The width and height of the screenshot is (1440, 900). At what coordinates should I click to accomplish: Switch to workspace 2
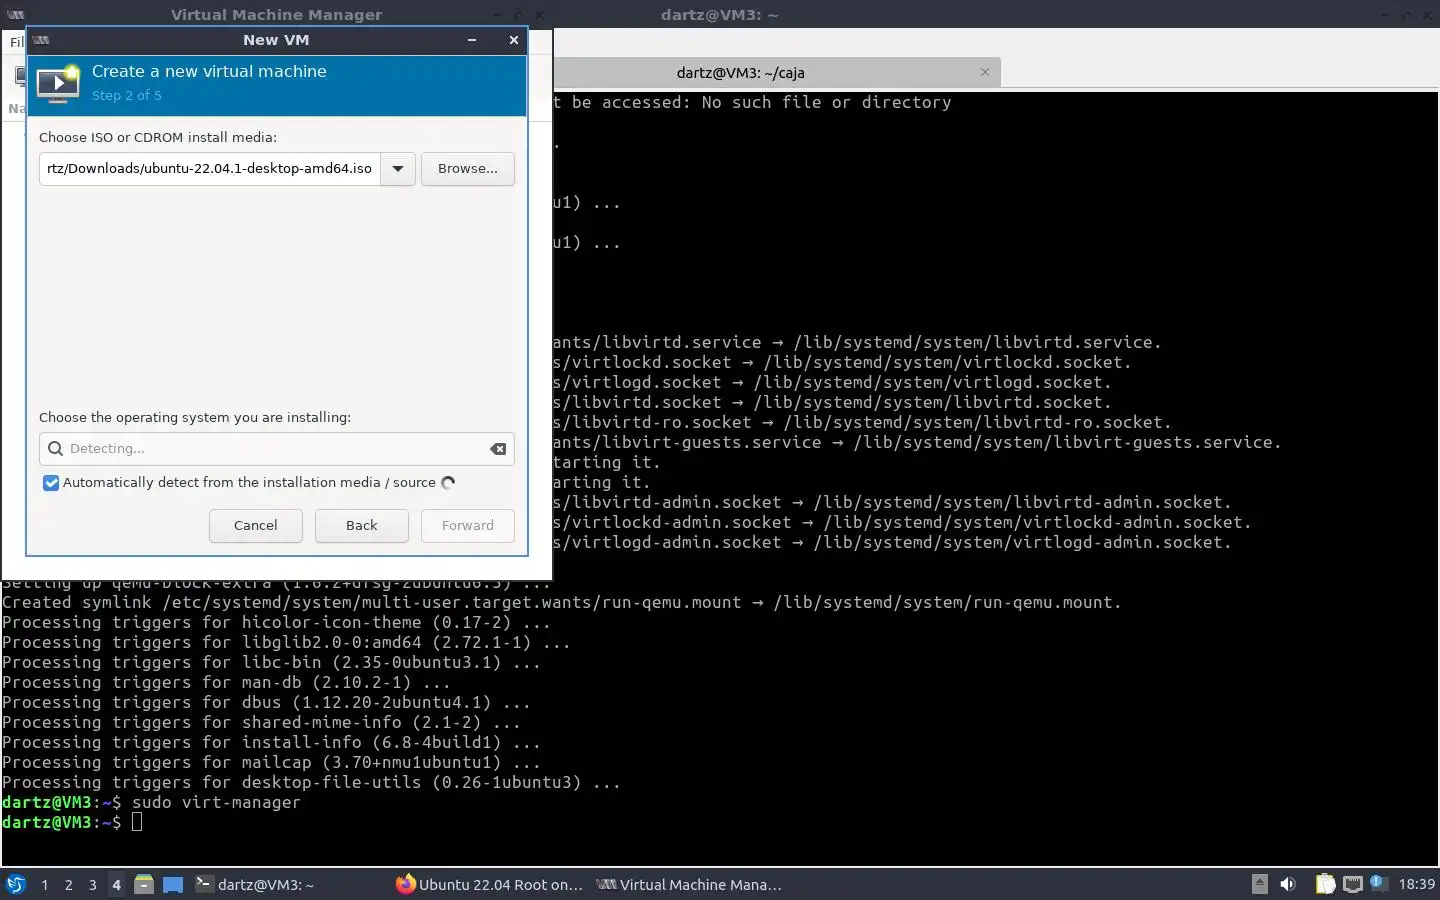(x=68, y=885)
